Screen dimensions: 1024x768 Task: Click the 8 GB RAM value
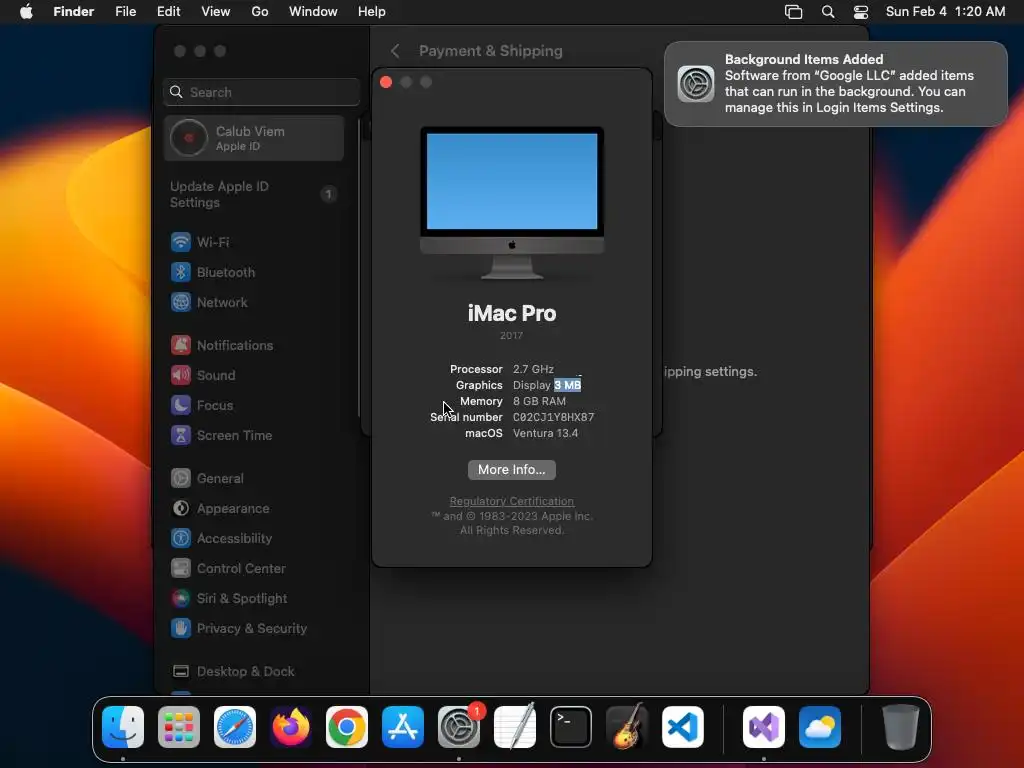[x=539, y=401]
